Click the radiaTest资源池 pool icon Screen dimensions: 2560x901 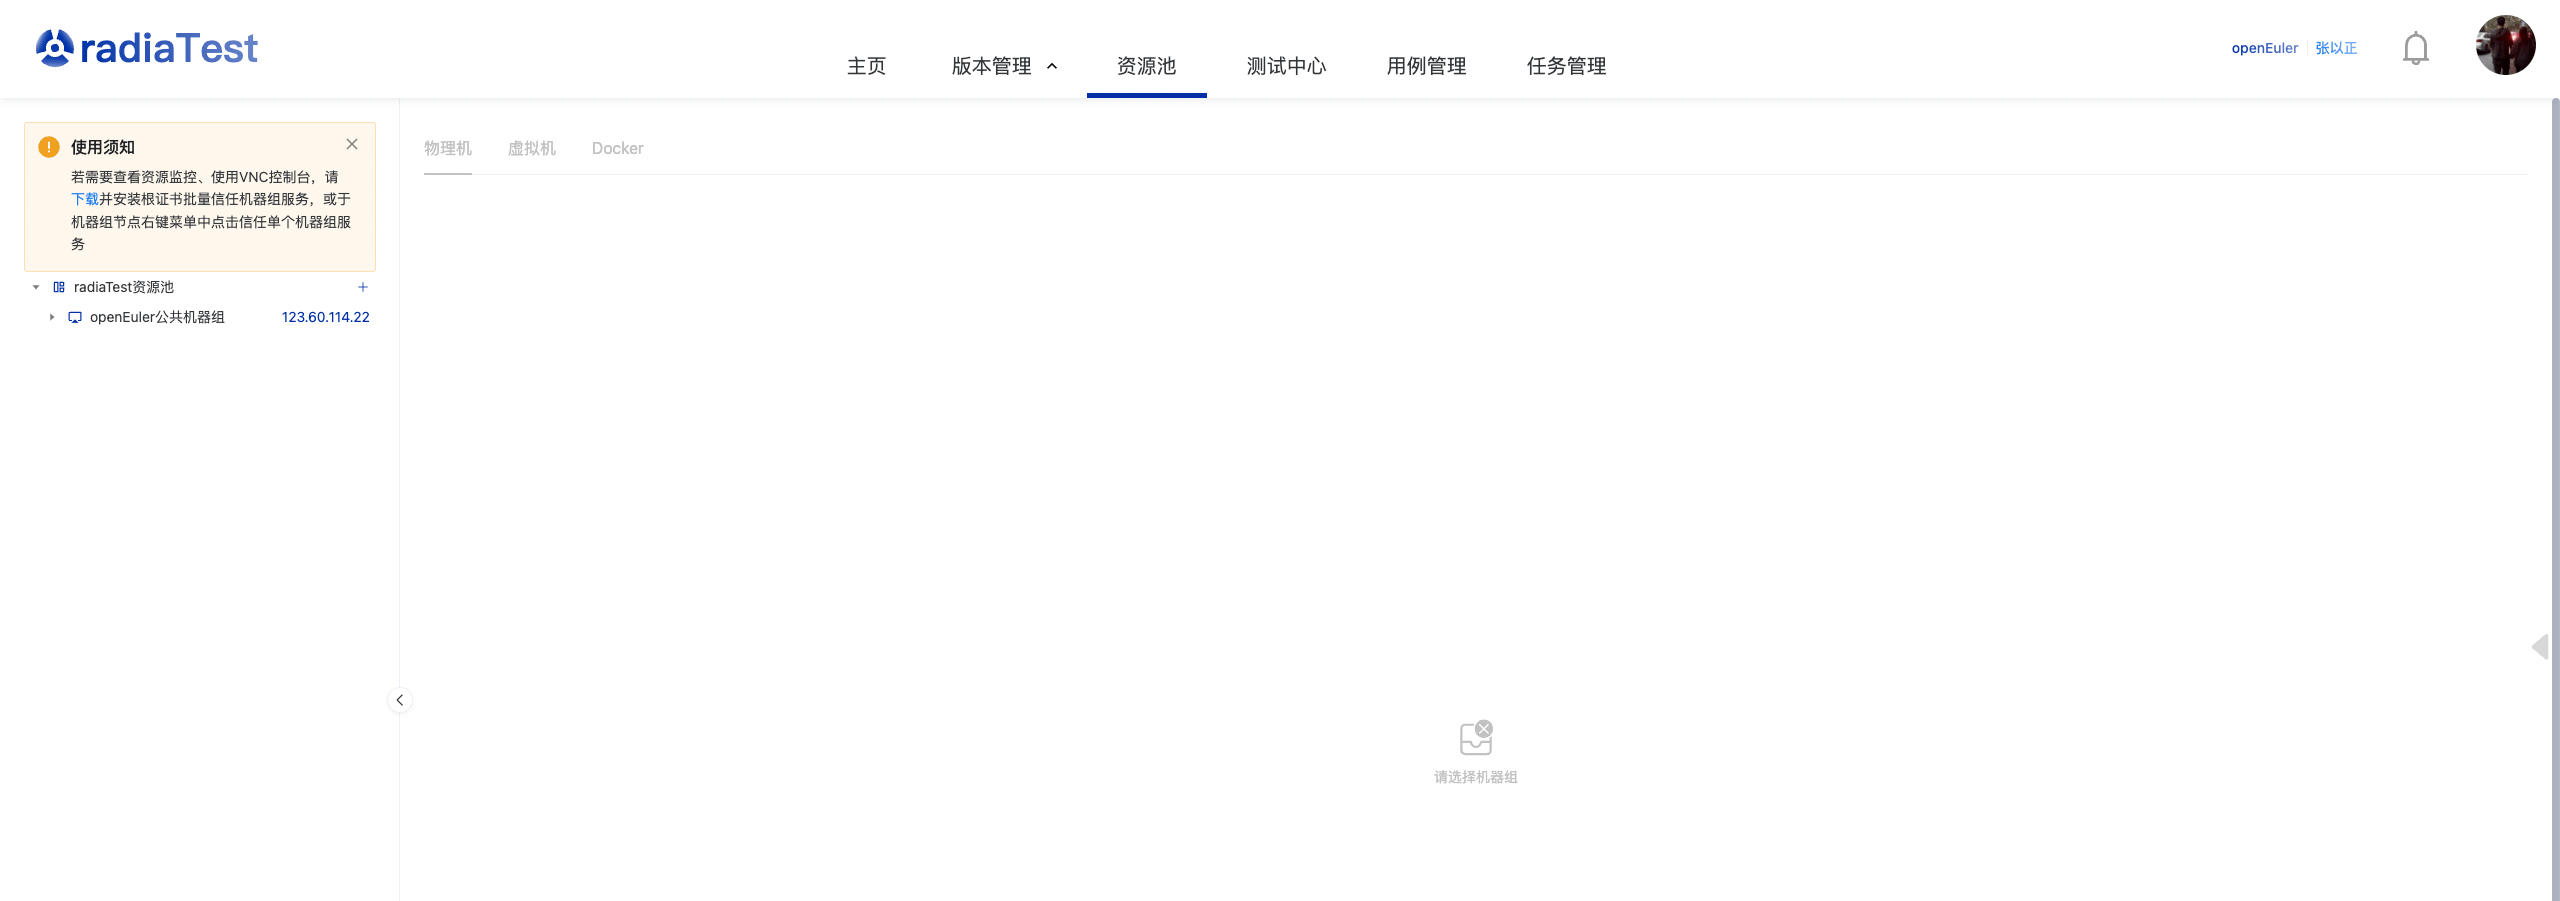pos(59,287)
